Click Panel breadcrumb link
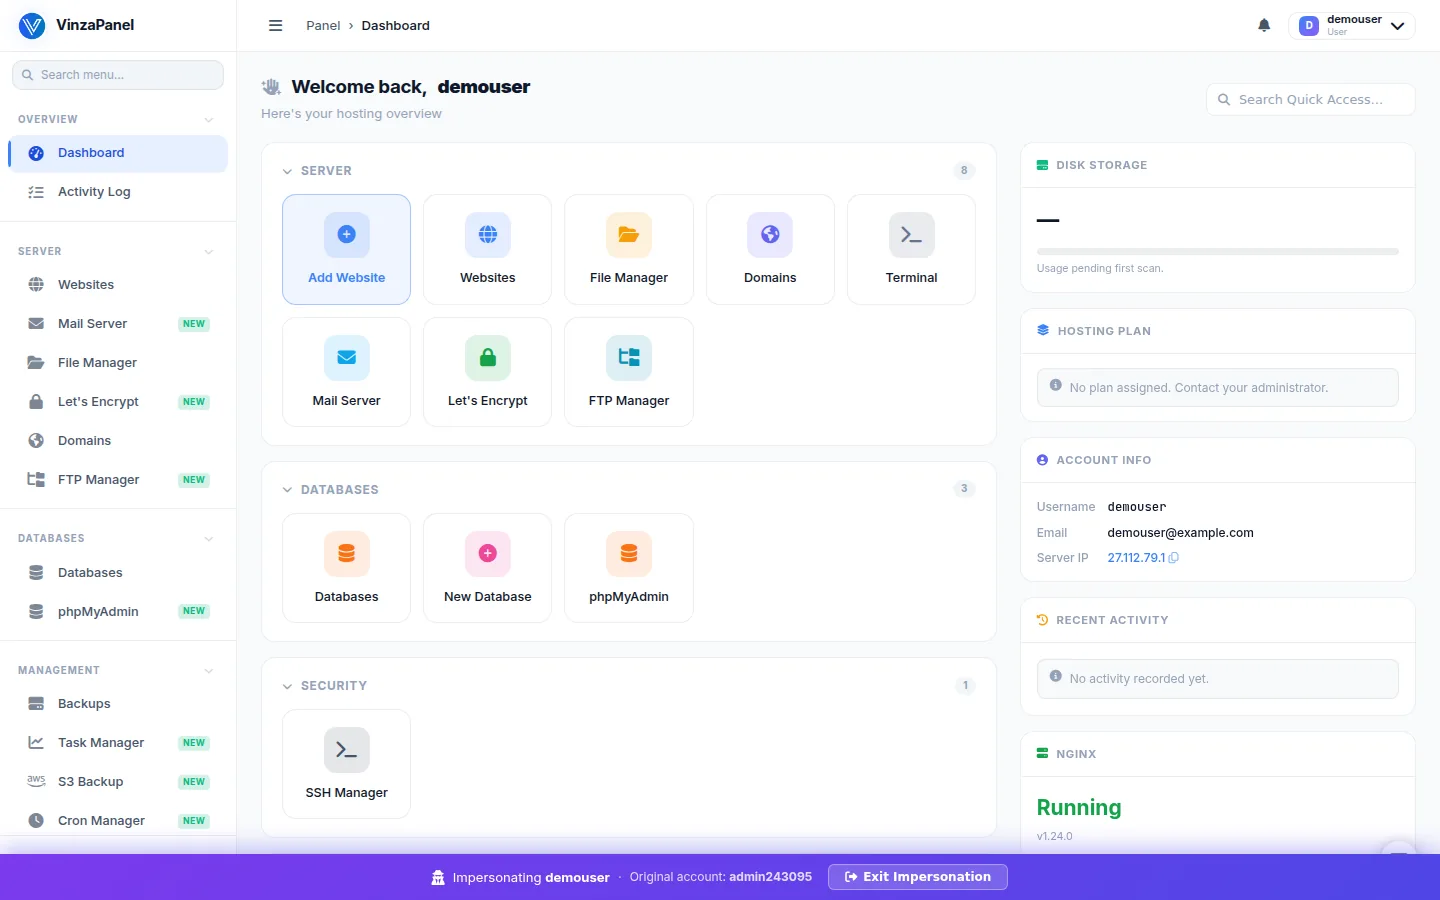 tap(323, 26)
